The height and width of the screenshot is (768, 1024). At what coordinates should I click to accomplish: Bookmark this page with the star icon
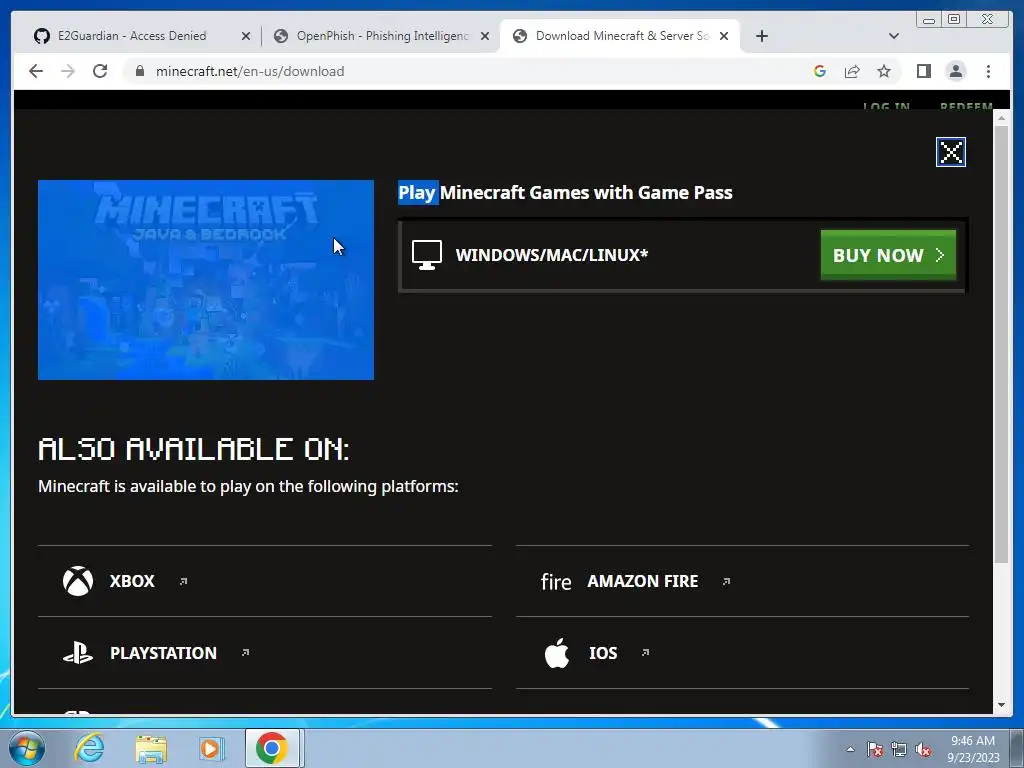pyautogui.click(x=884, y=71)
